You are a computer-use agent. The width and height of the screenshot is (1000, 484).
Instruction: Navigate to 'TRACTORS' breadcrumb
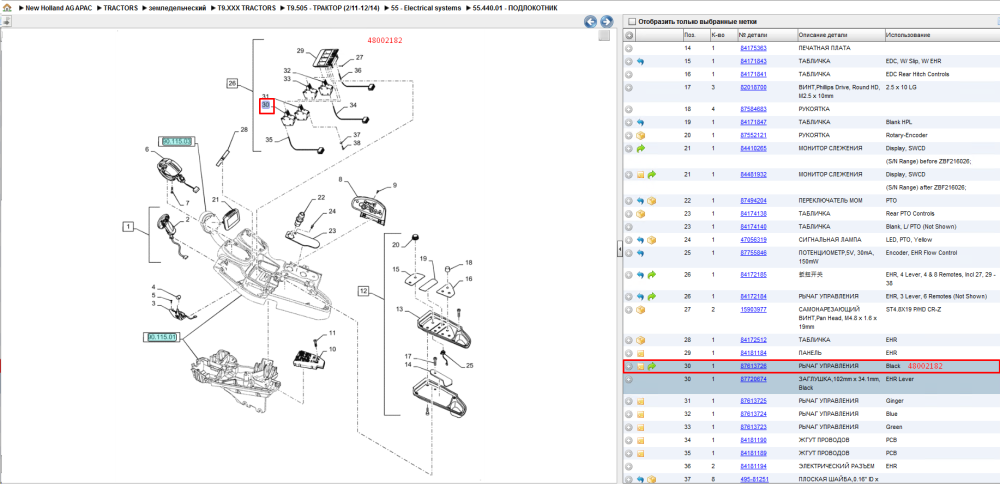(119, 8)
